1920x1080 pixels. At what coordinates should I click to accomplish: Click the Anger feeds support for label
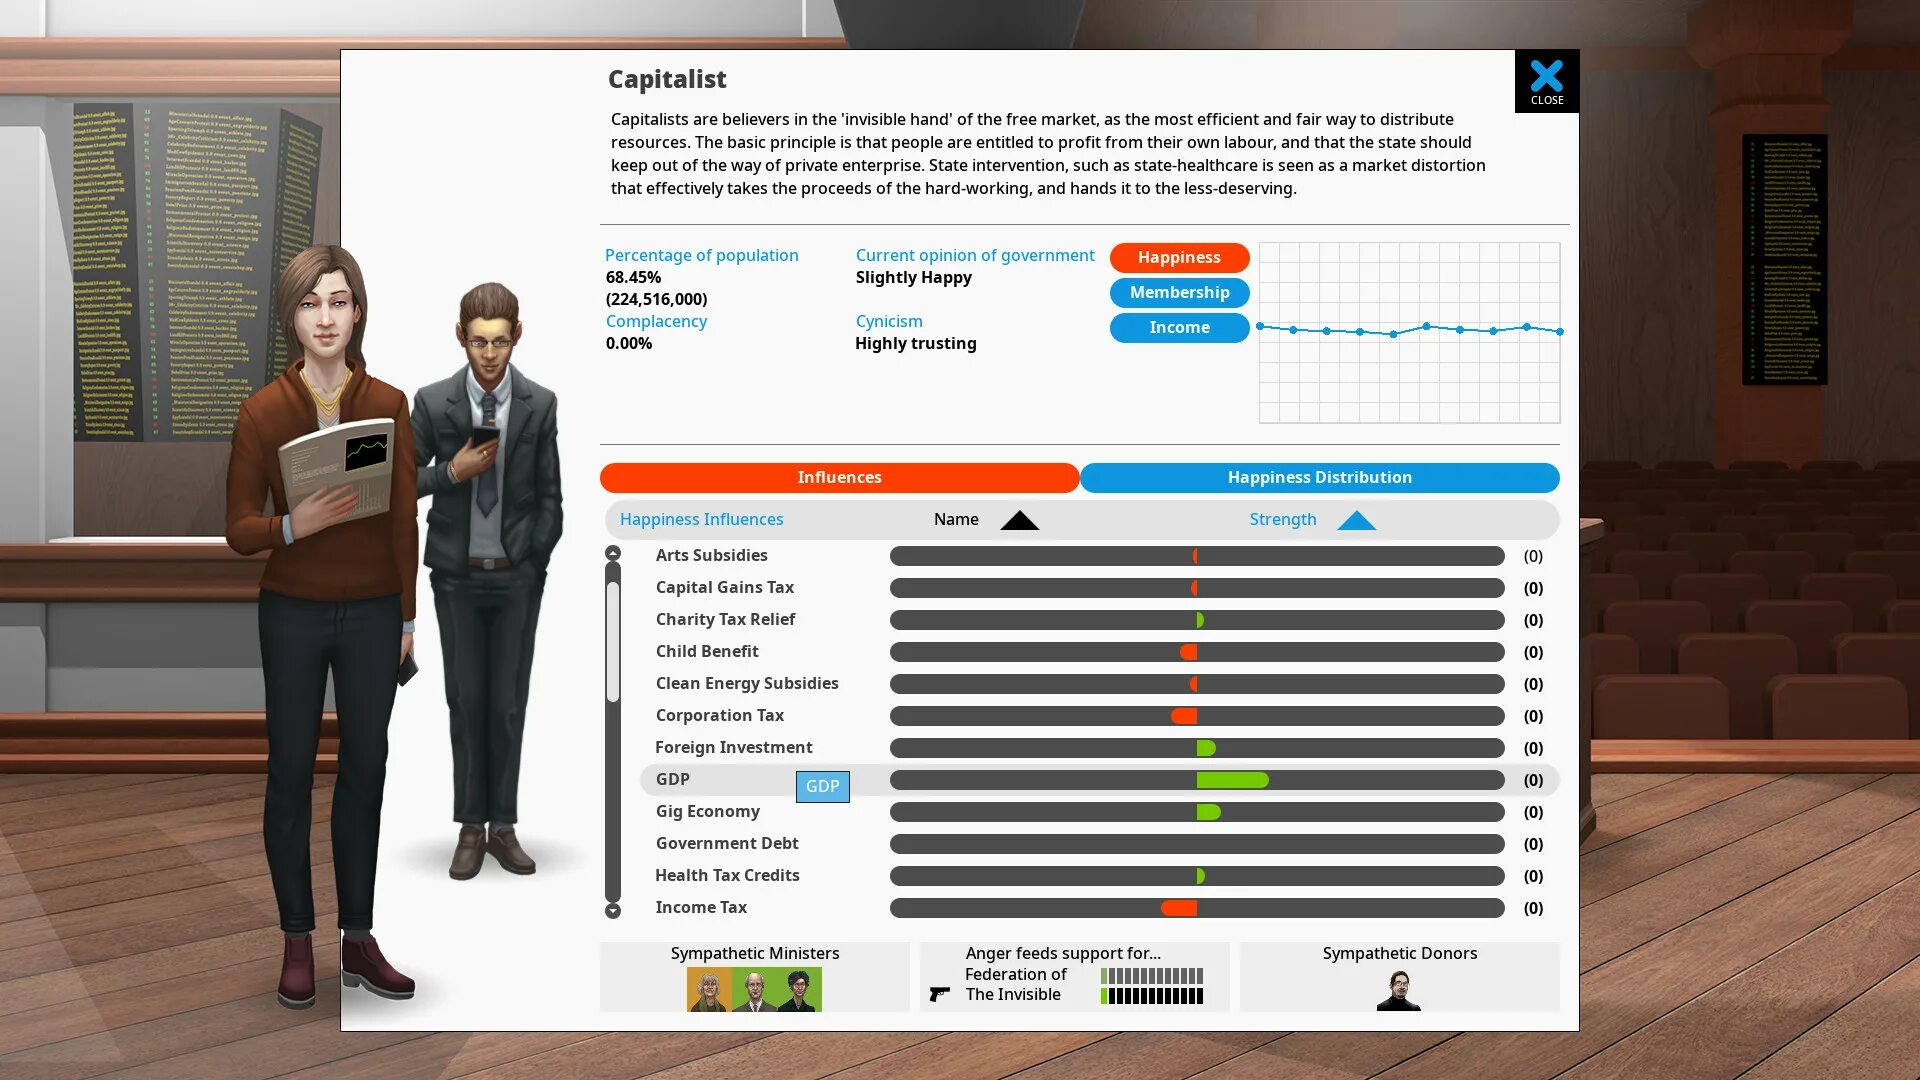[x=1062, y=952]
